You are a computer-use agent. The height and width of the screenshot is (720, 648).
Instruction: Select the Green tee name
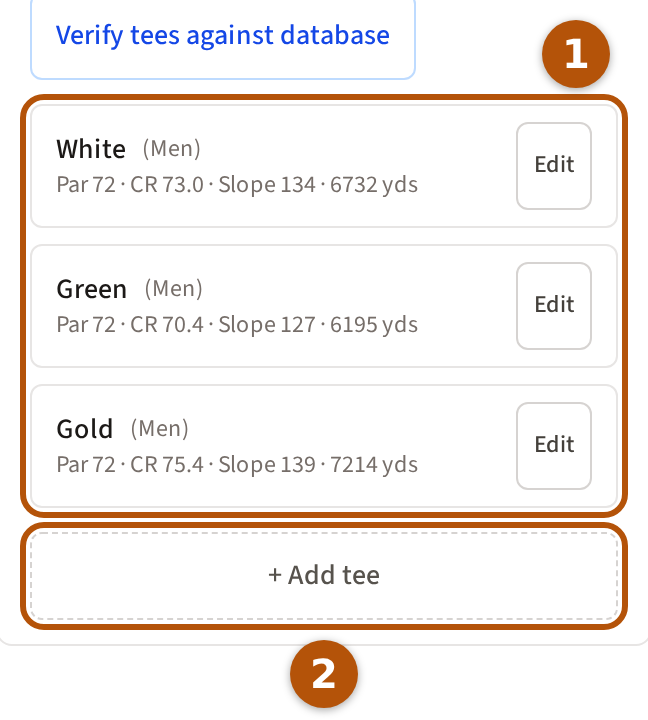pos(91,289)
